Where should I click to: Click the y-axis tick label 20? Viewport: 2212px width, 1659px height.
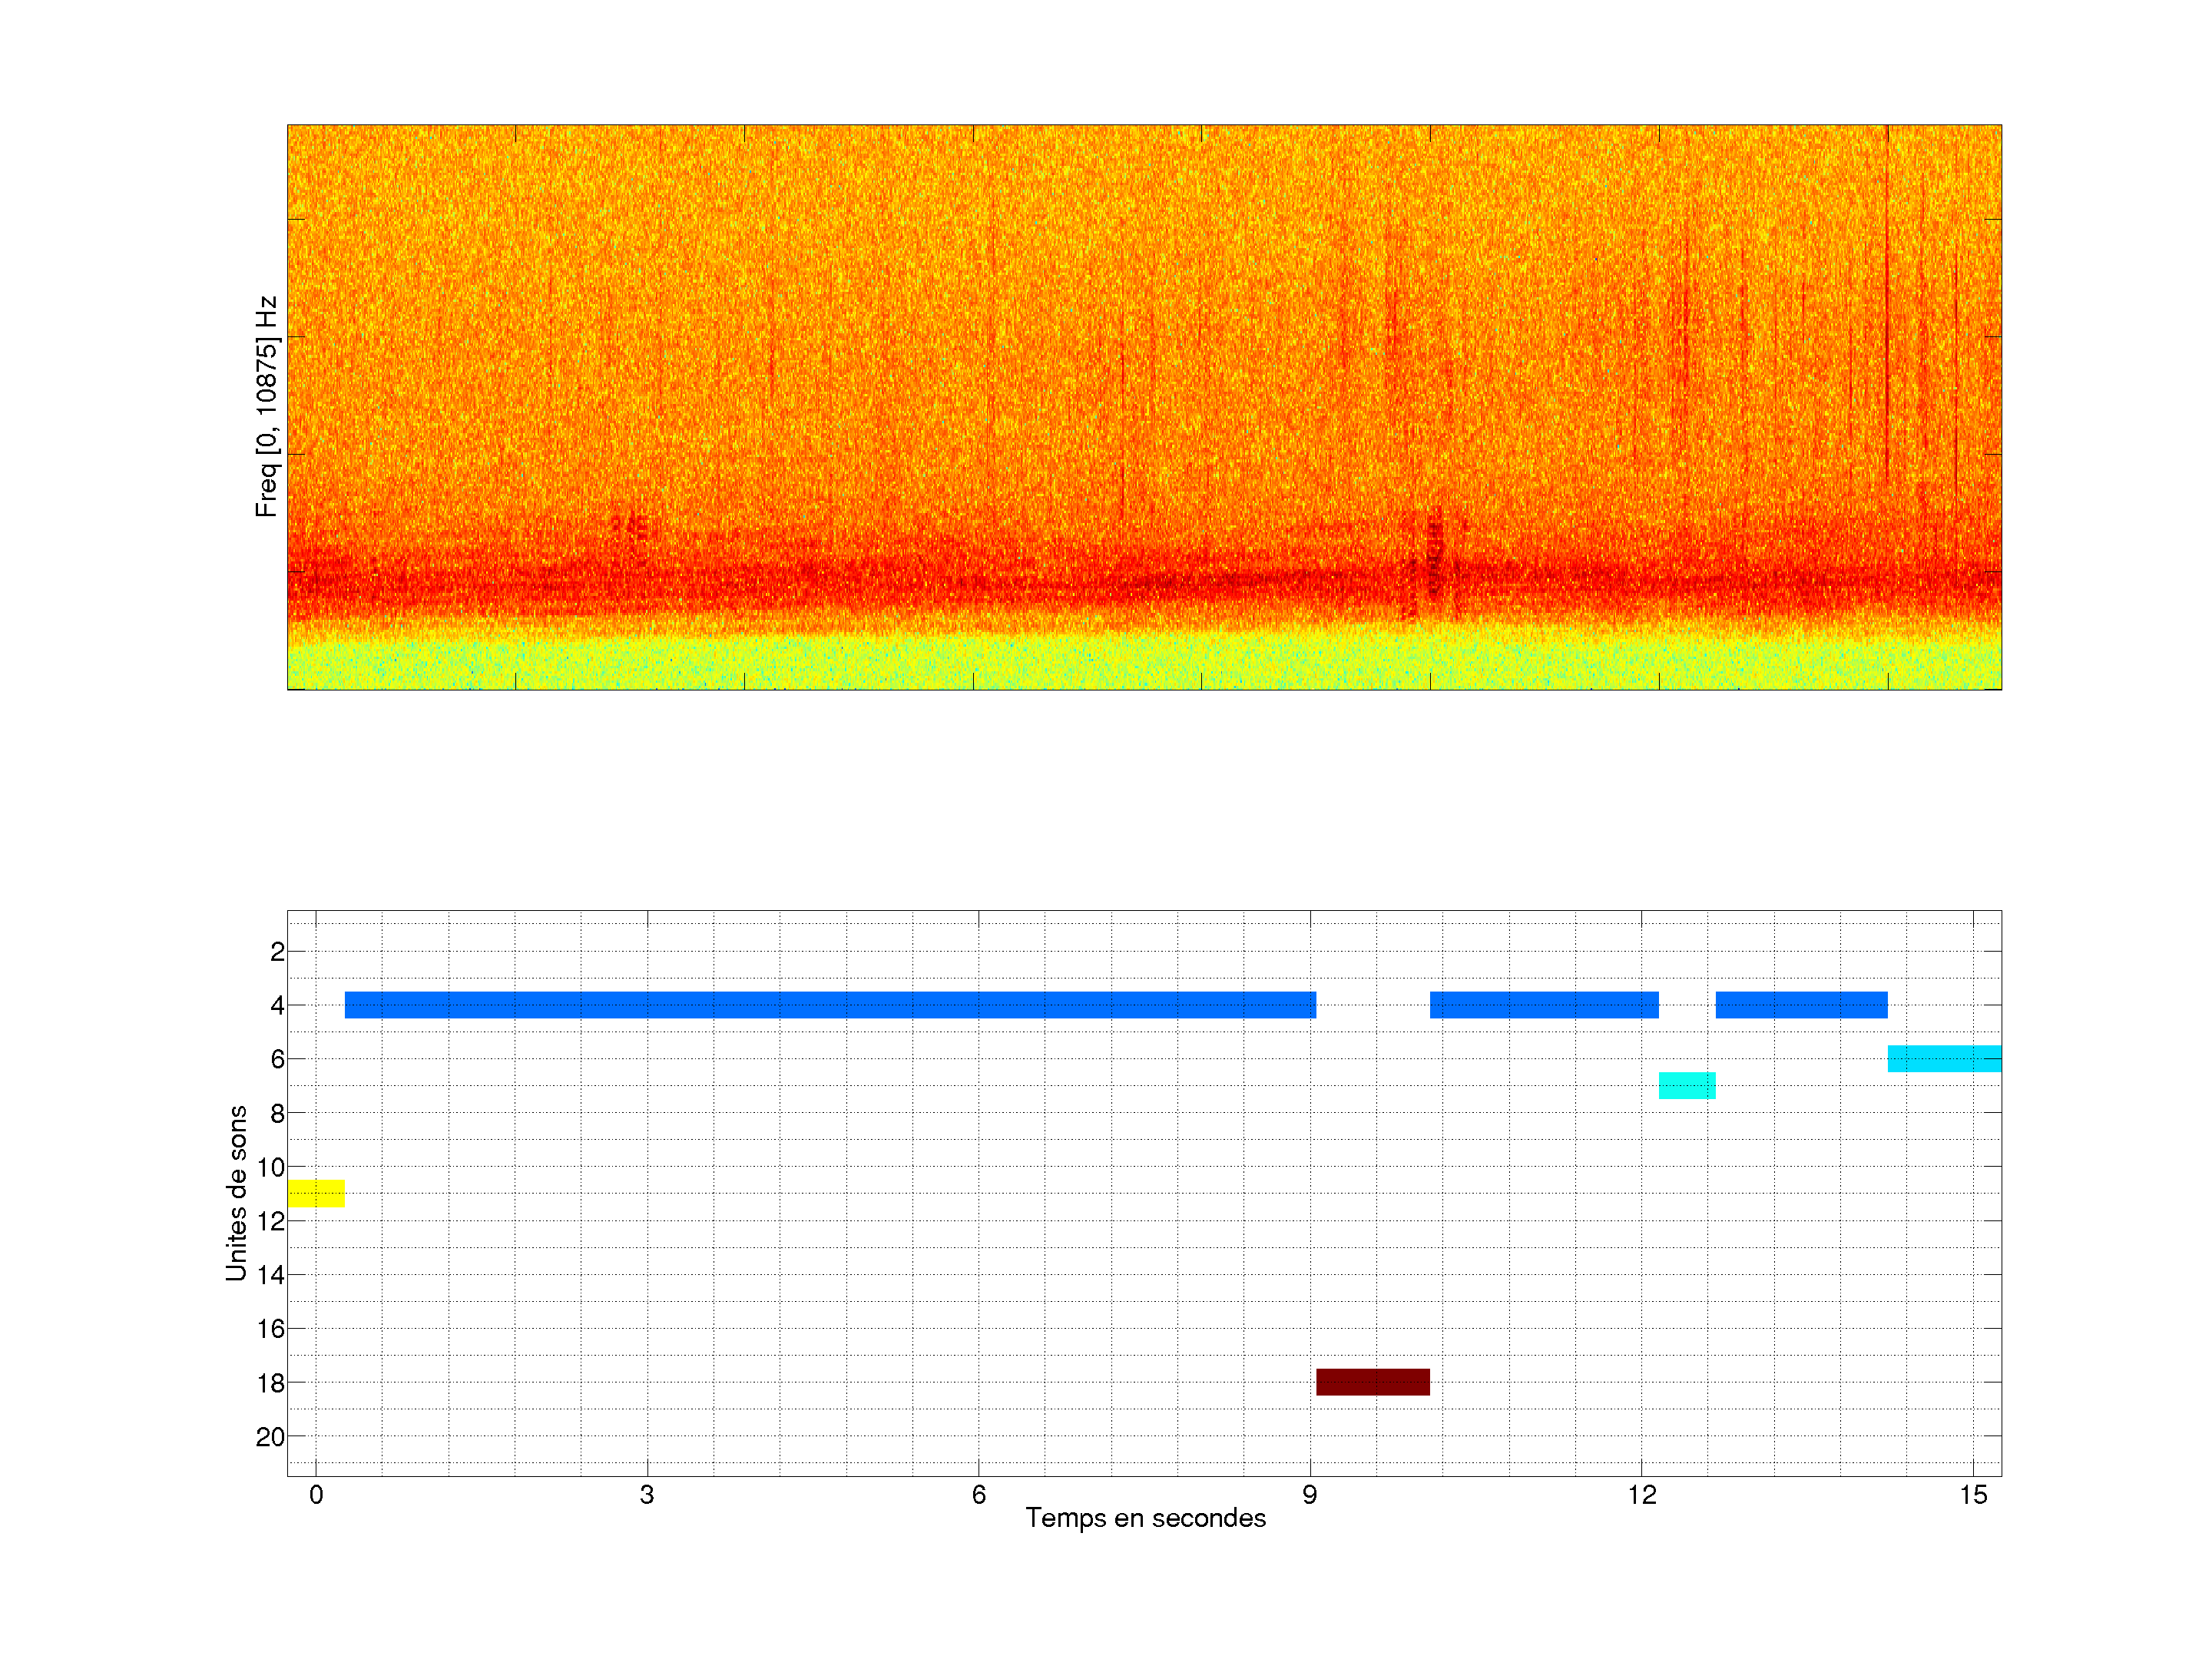pyautogui.click(x=270, y=1437)
